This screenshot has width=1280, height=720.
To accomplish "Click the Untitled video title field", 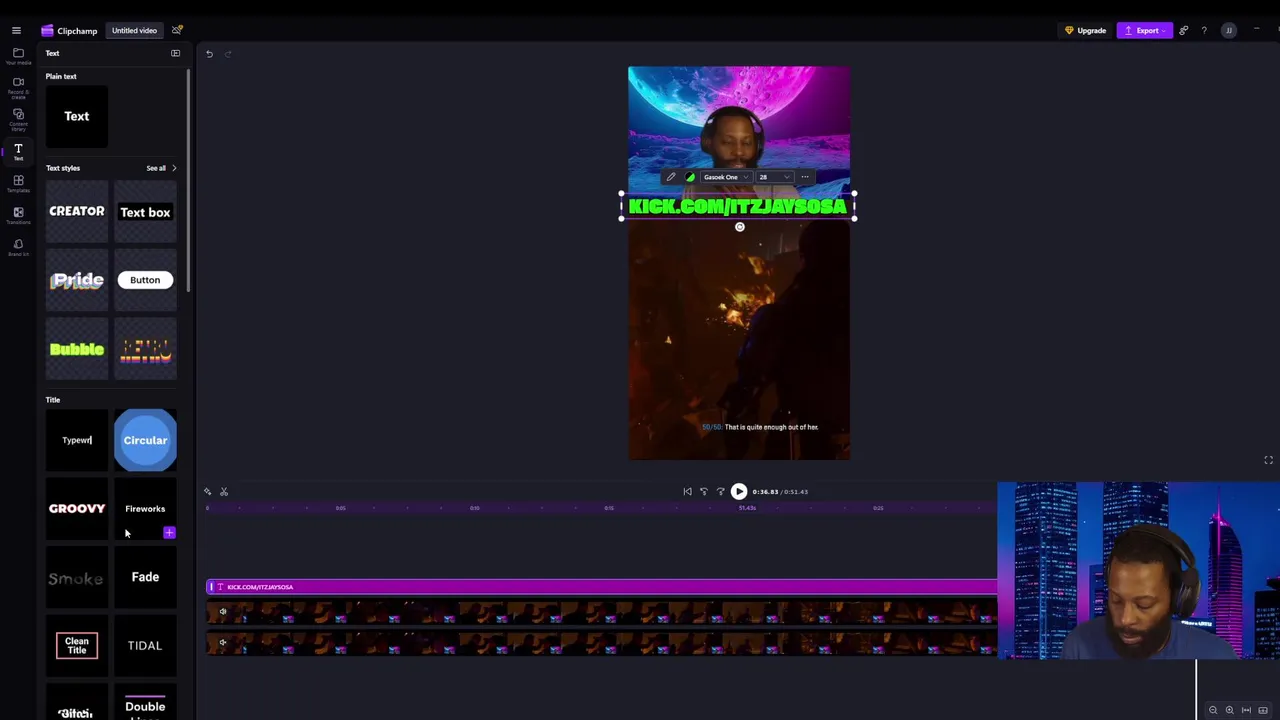I will (x=134, y=31).
